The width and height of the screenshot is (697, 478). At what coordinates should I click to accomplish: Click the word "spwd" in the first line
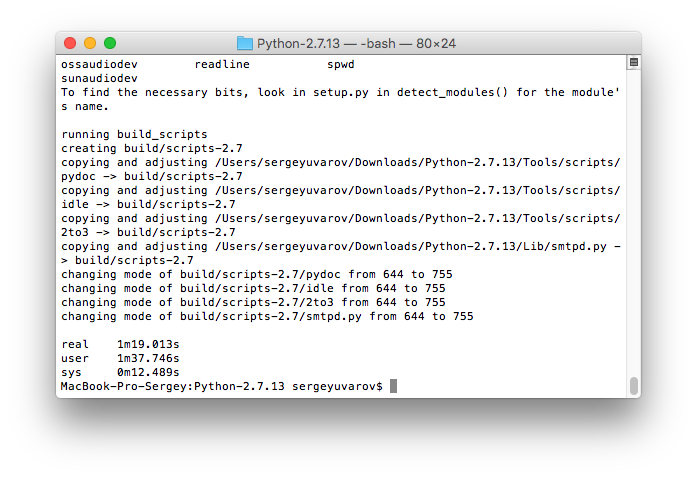tap(341, 64)
